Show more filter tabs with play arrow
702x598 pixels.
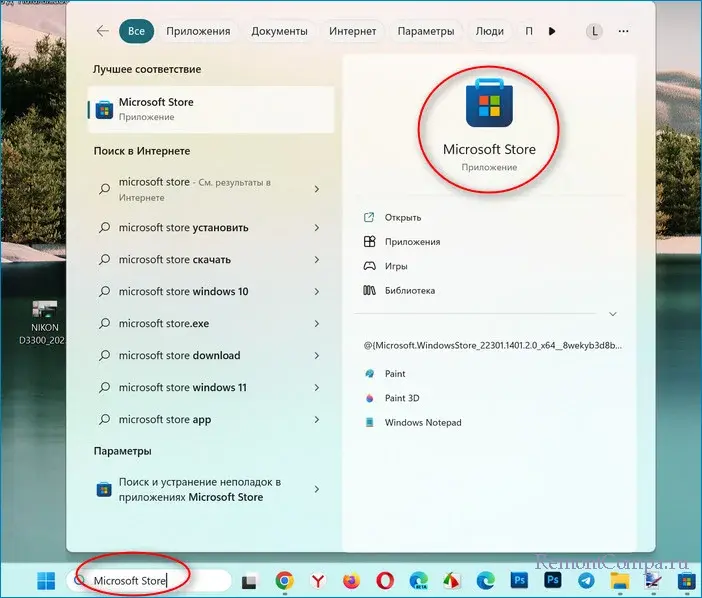[x=552, y=31]
